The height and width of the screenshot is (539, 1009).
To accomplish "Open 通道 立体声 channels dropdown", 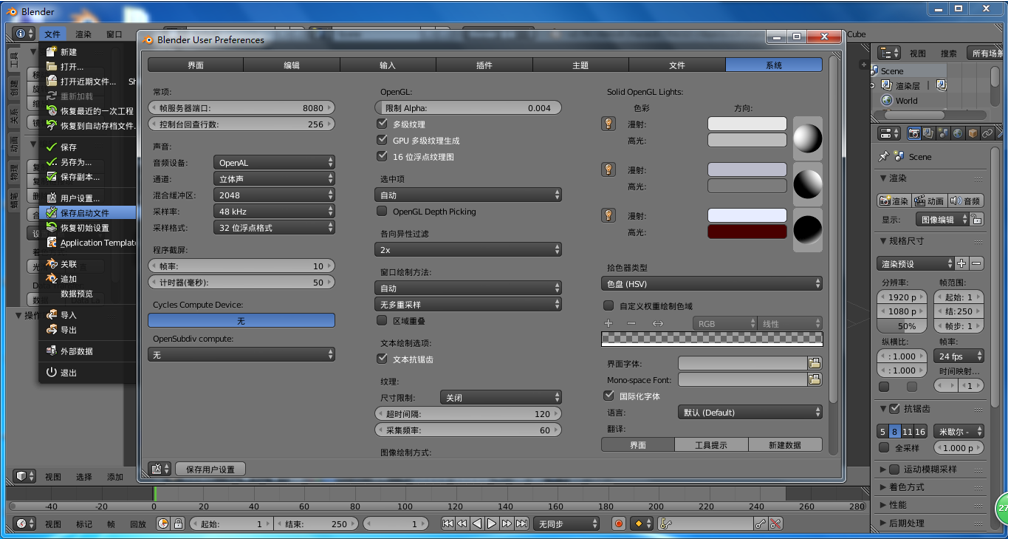I will point(274,179).
